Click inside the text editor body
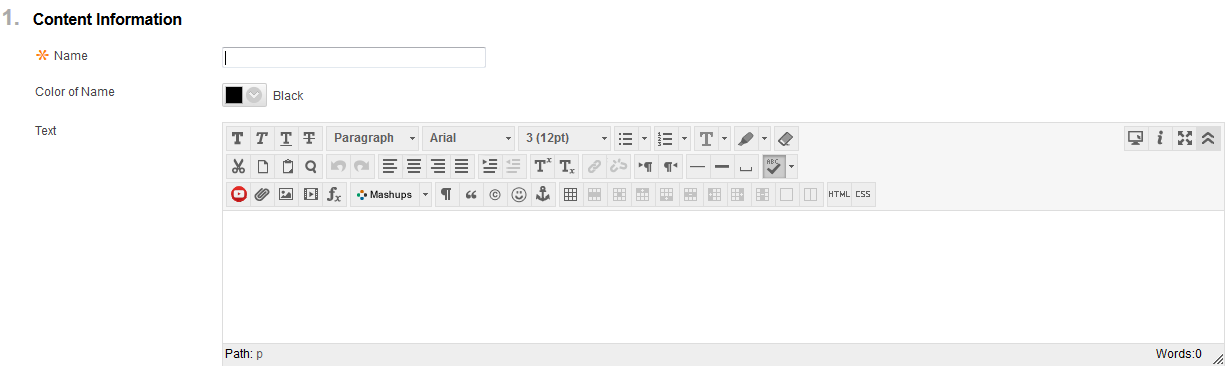Screen dimensions: 1229x366 [x=723, y=277]
